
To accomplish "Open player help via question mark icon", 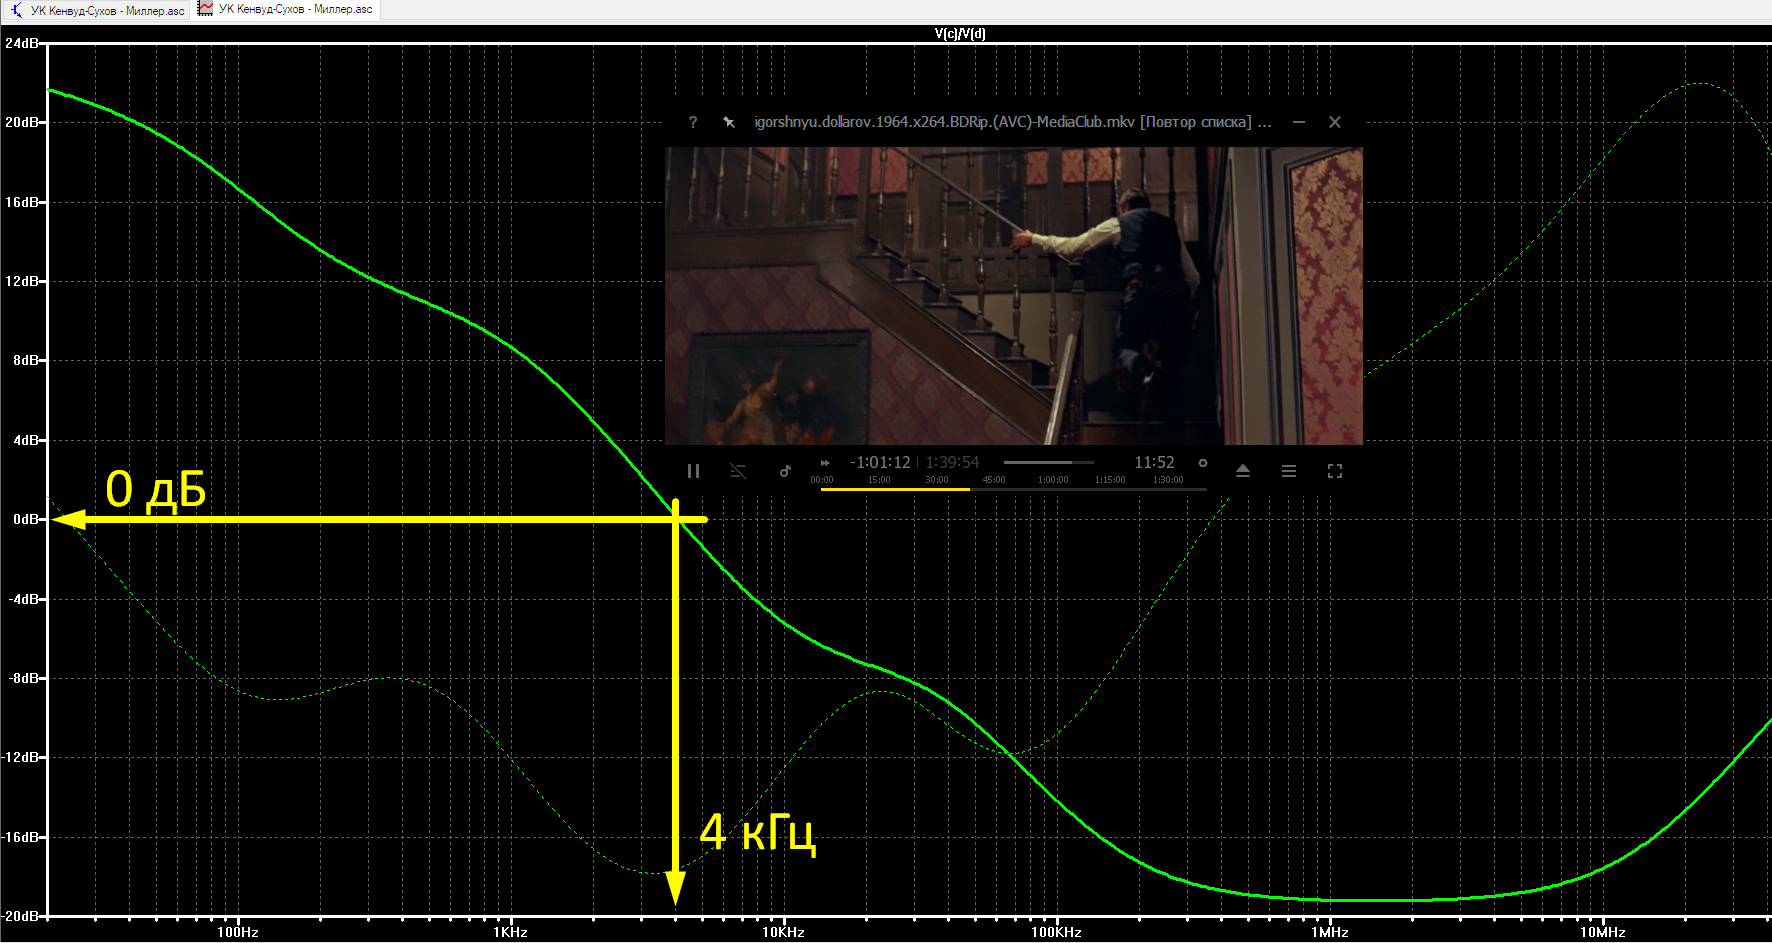I will click(x=693, y=122).
